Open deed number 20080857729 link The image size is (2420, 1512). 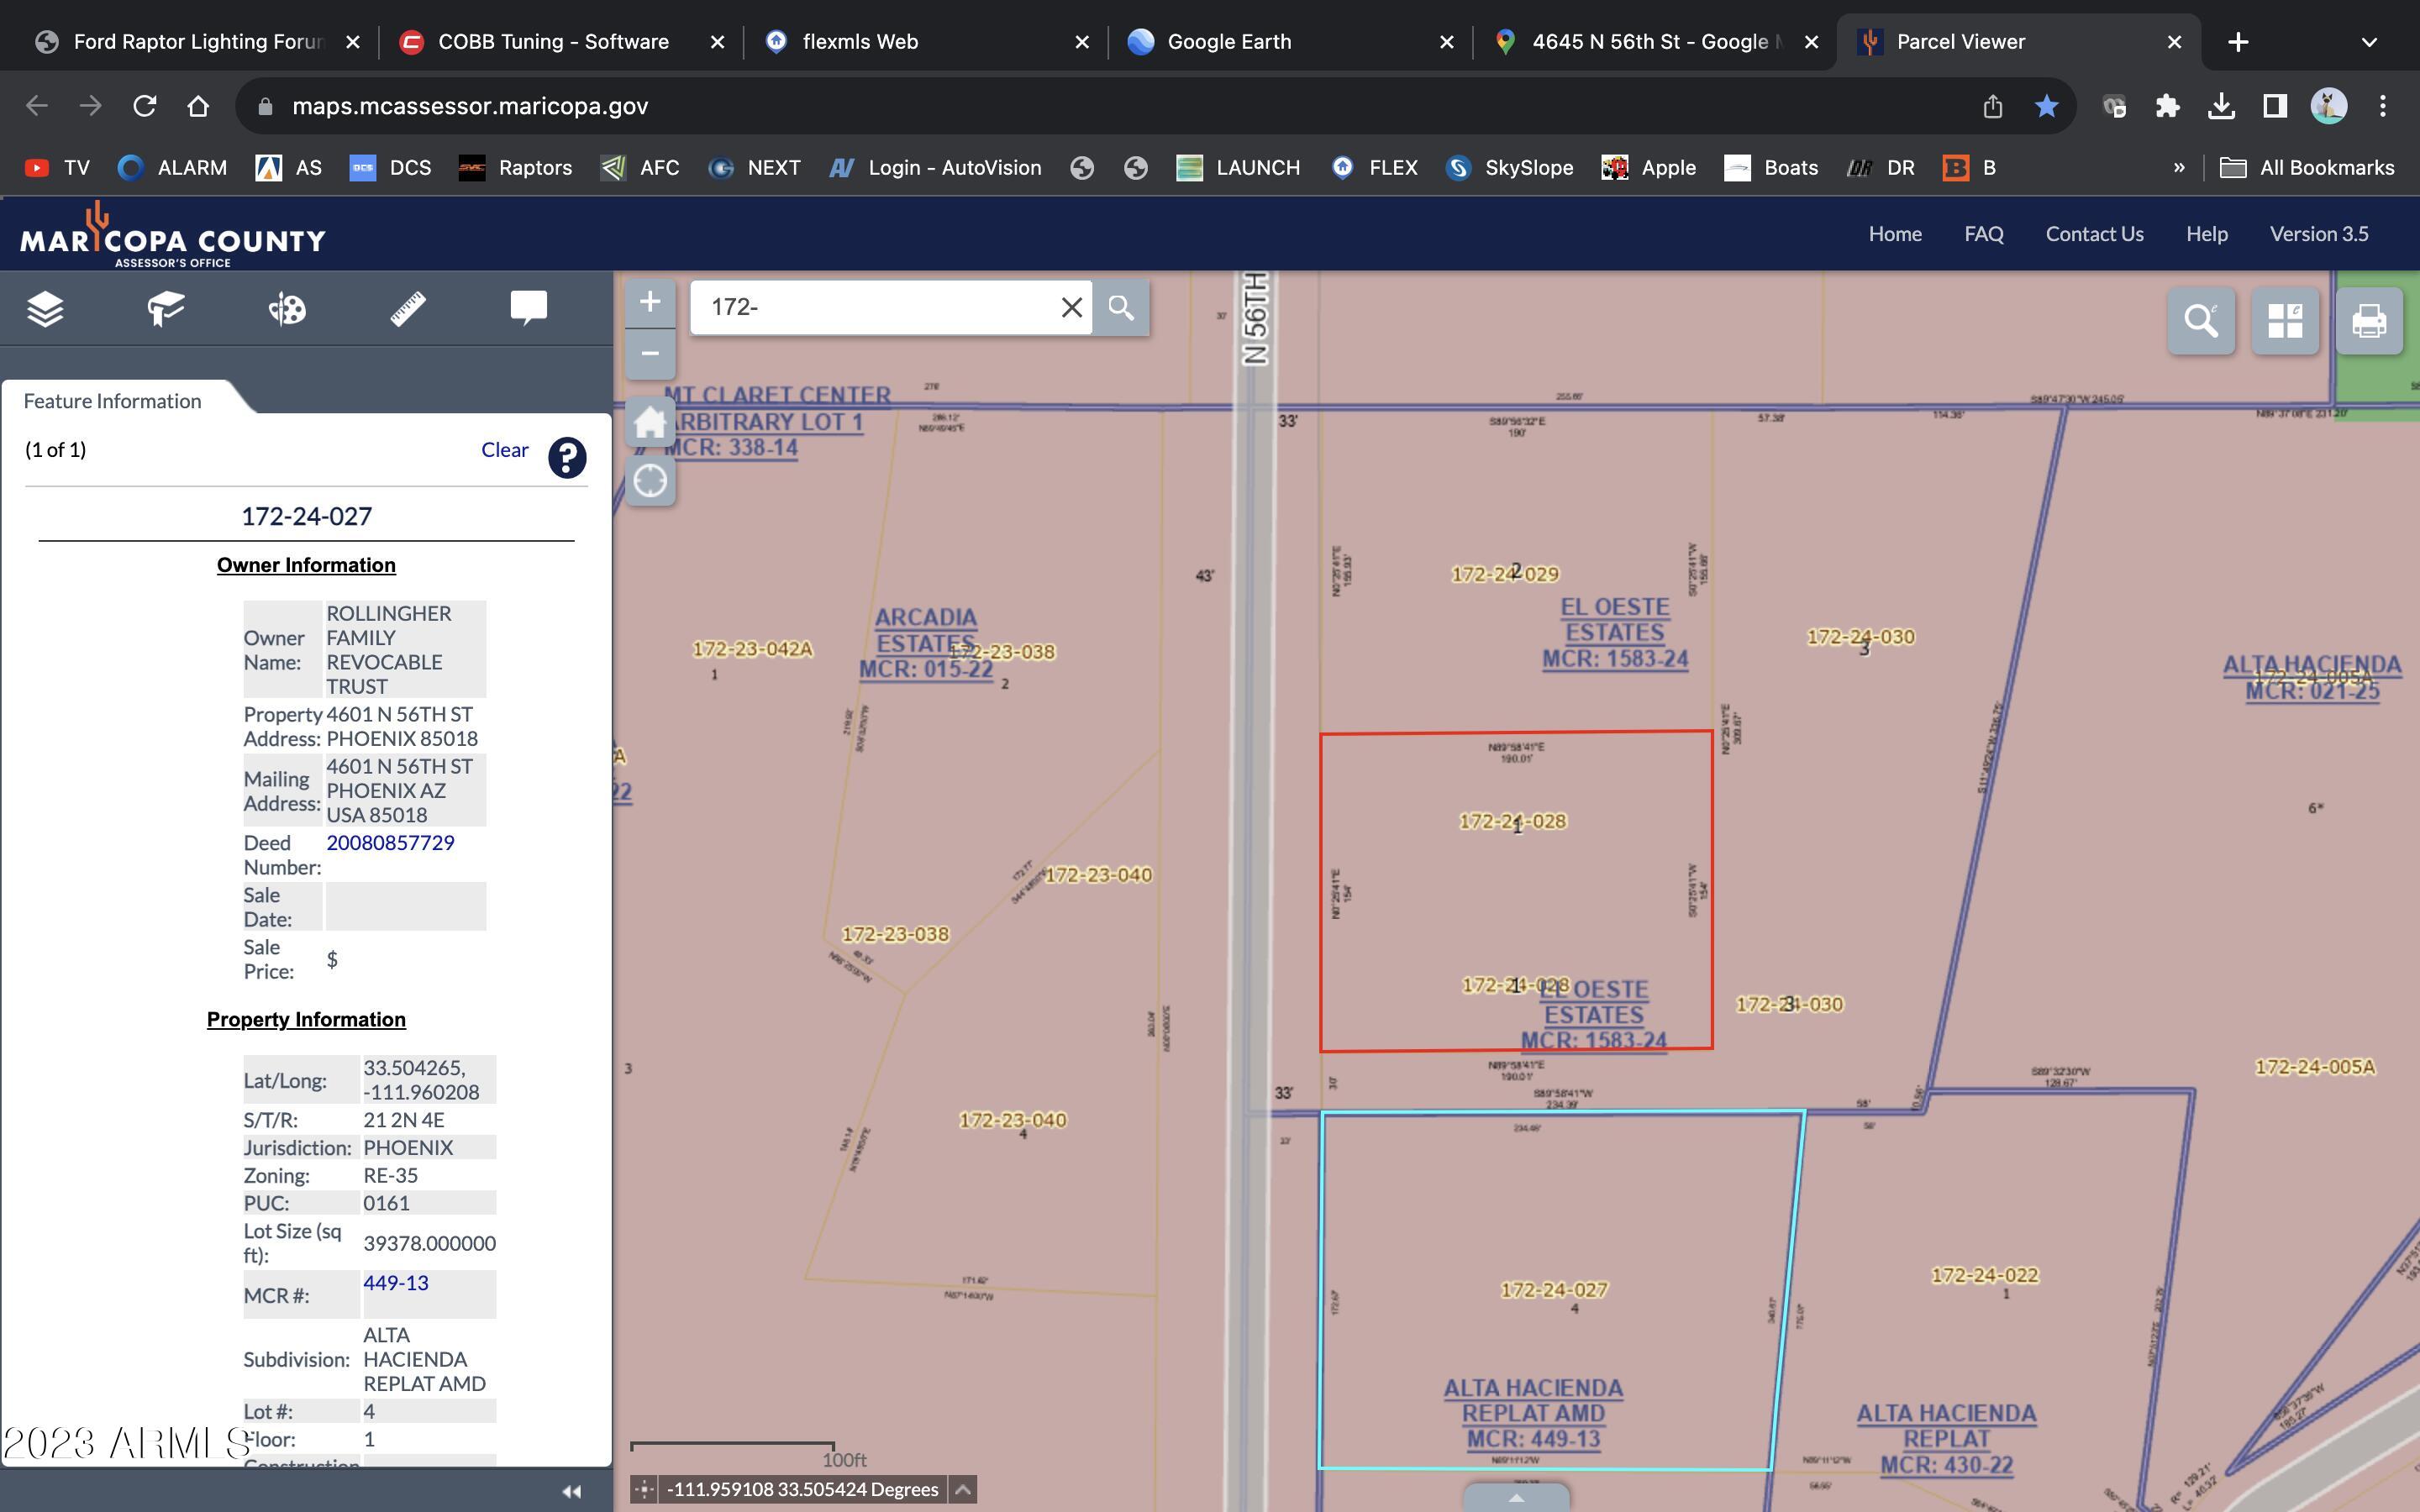(x=390, y=843)
